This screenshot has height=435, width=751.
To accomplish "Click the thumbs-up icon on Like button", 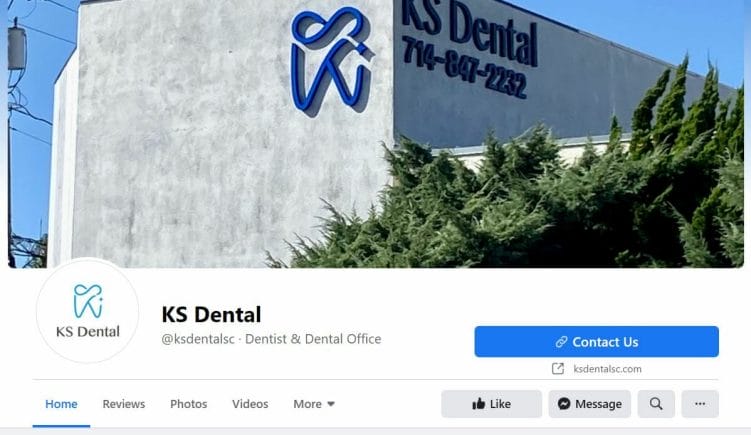I will 478,404.
